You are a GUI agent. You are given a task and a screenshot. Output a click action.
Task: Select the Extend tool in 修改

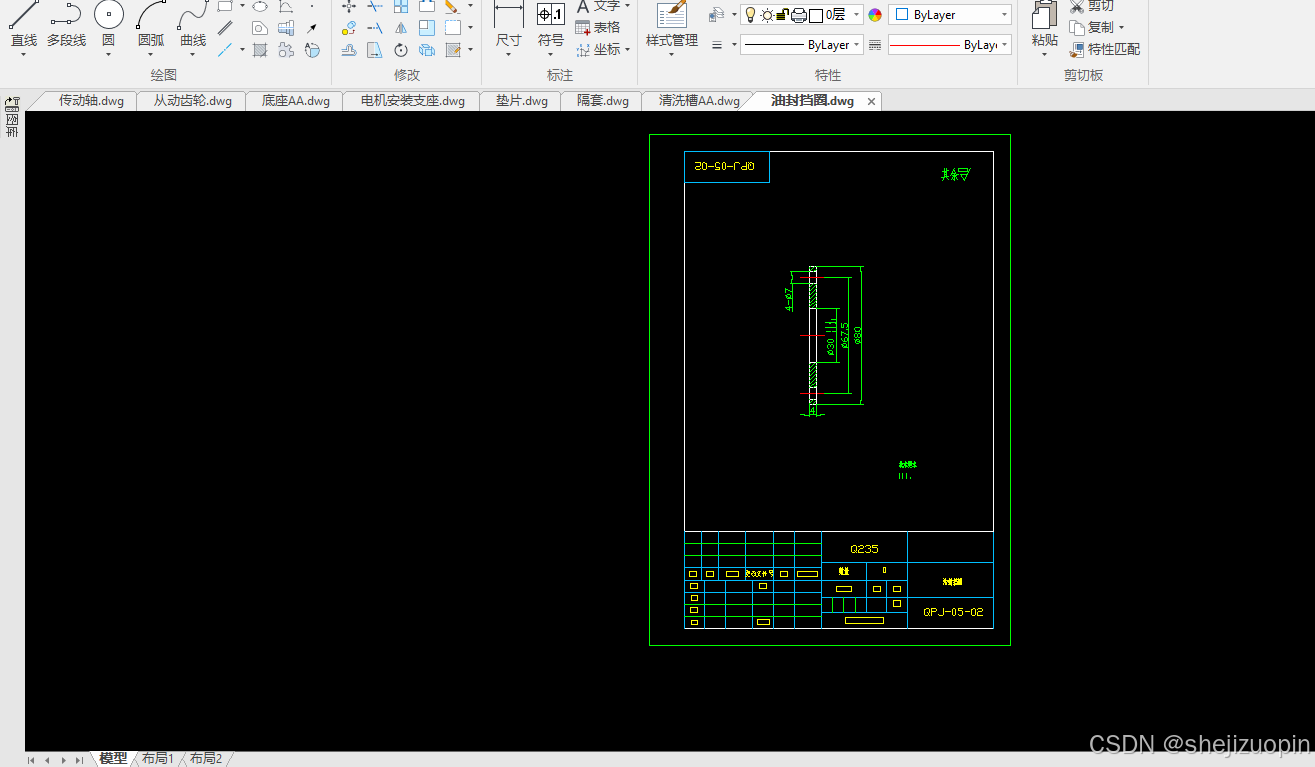(x=375, y=27)
